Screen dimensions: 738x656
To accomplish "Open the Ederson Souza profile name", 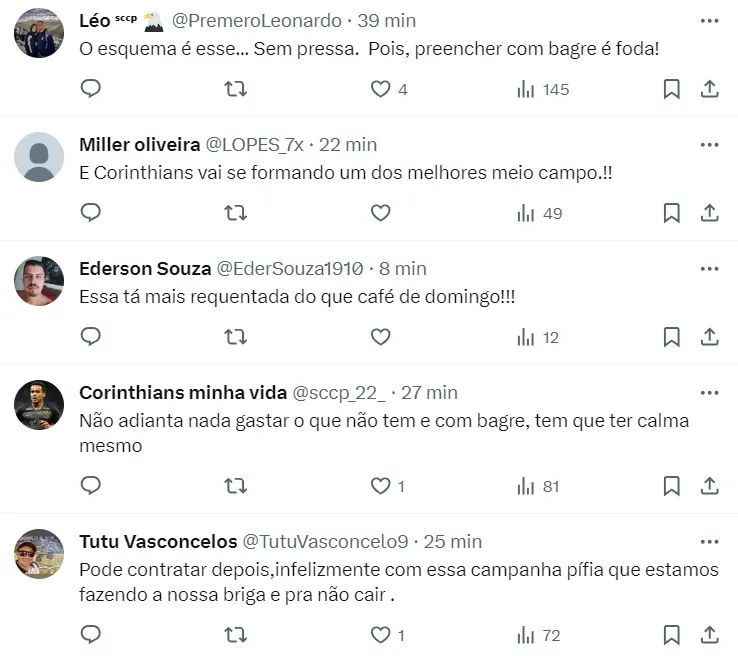I will tap(144, 268).
